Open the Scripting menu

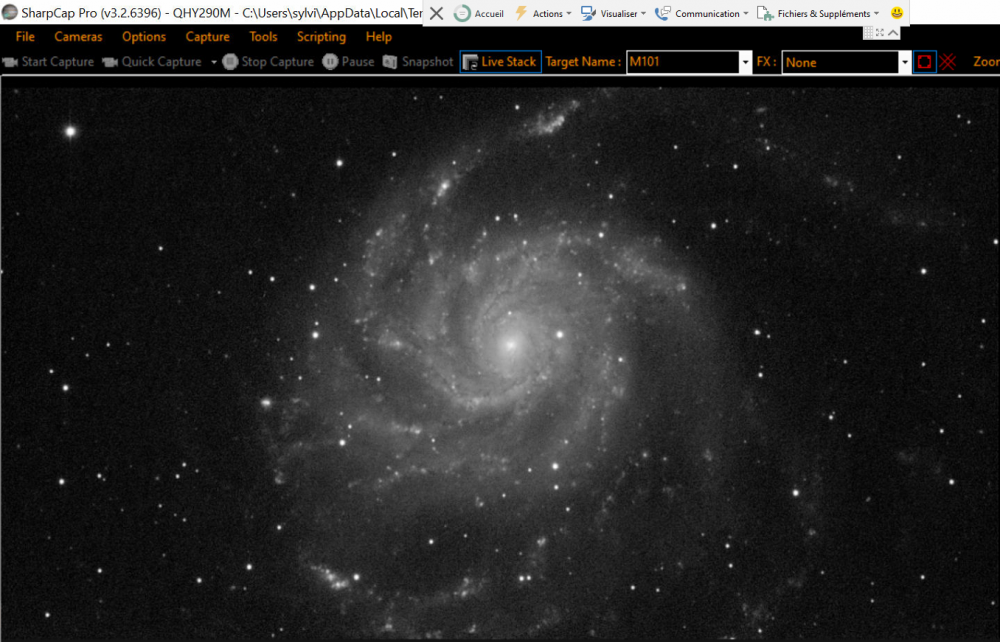click(321, 37)
